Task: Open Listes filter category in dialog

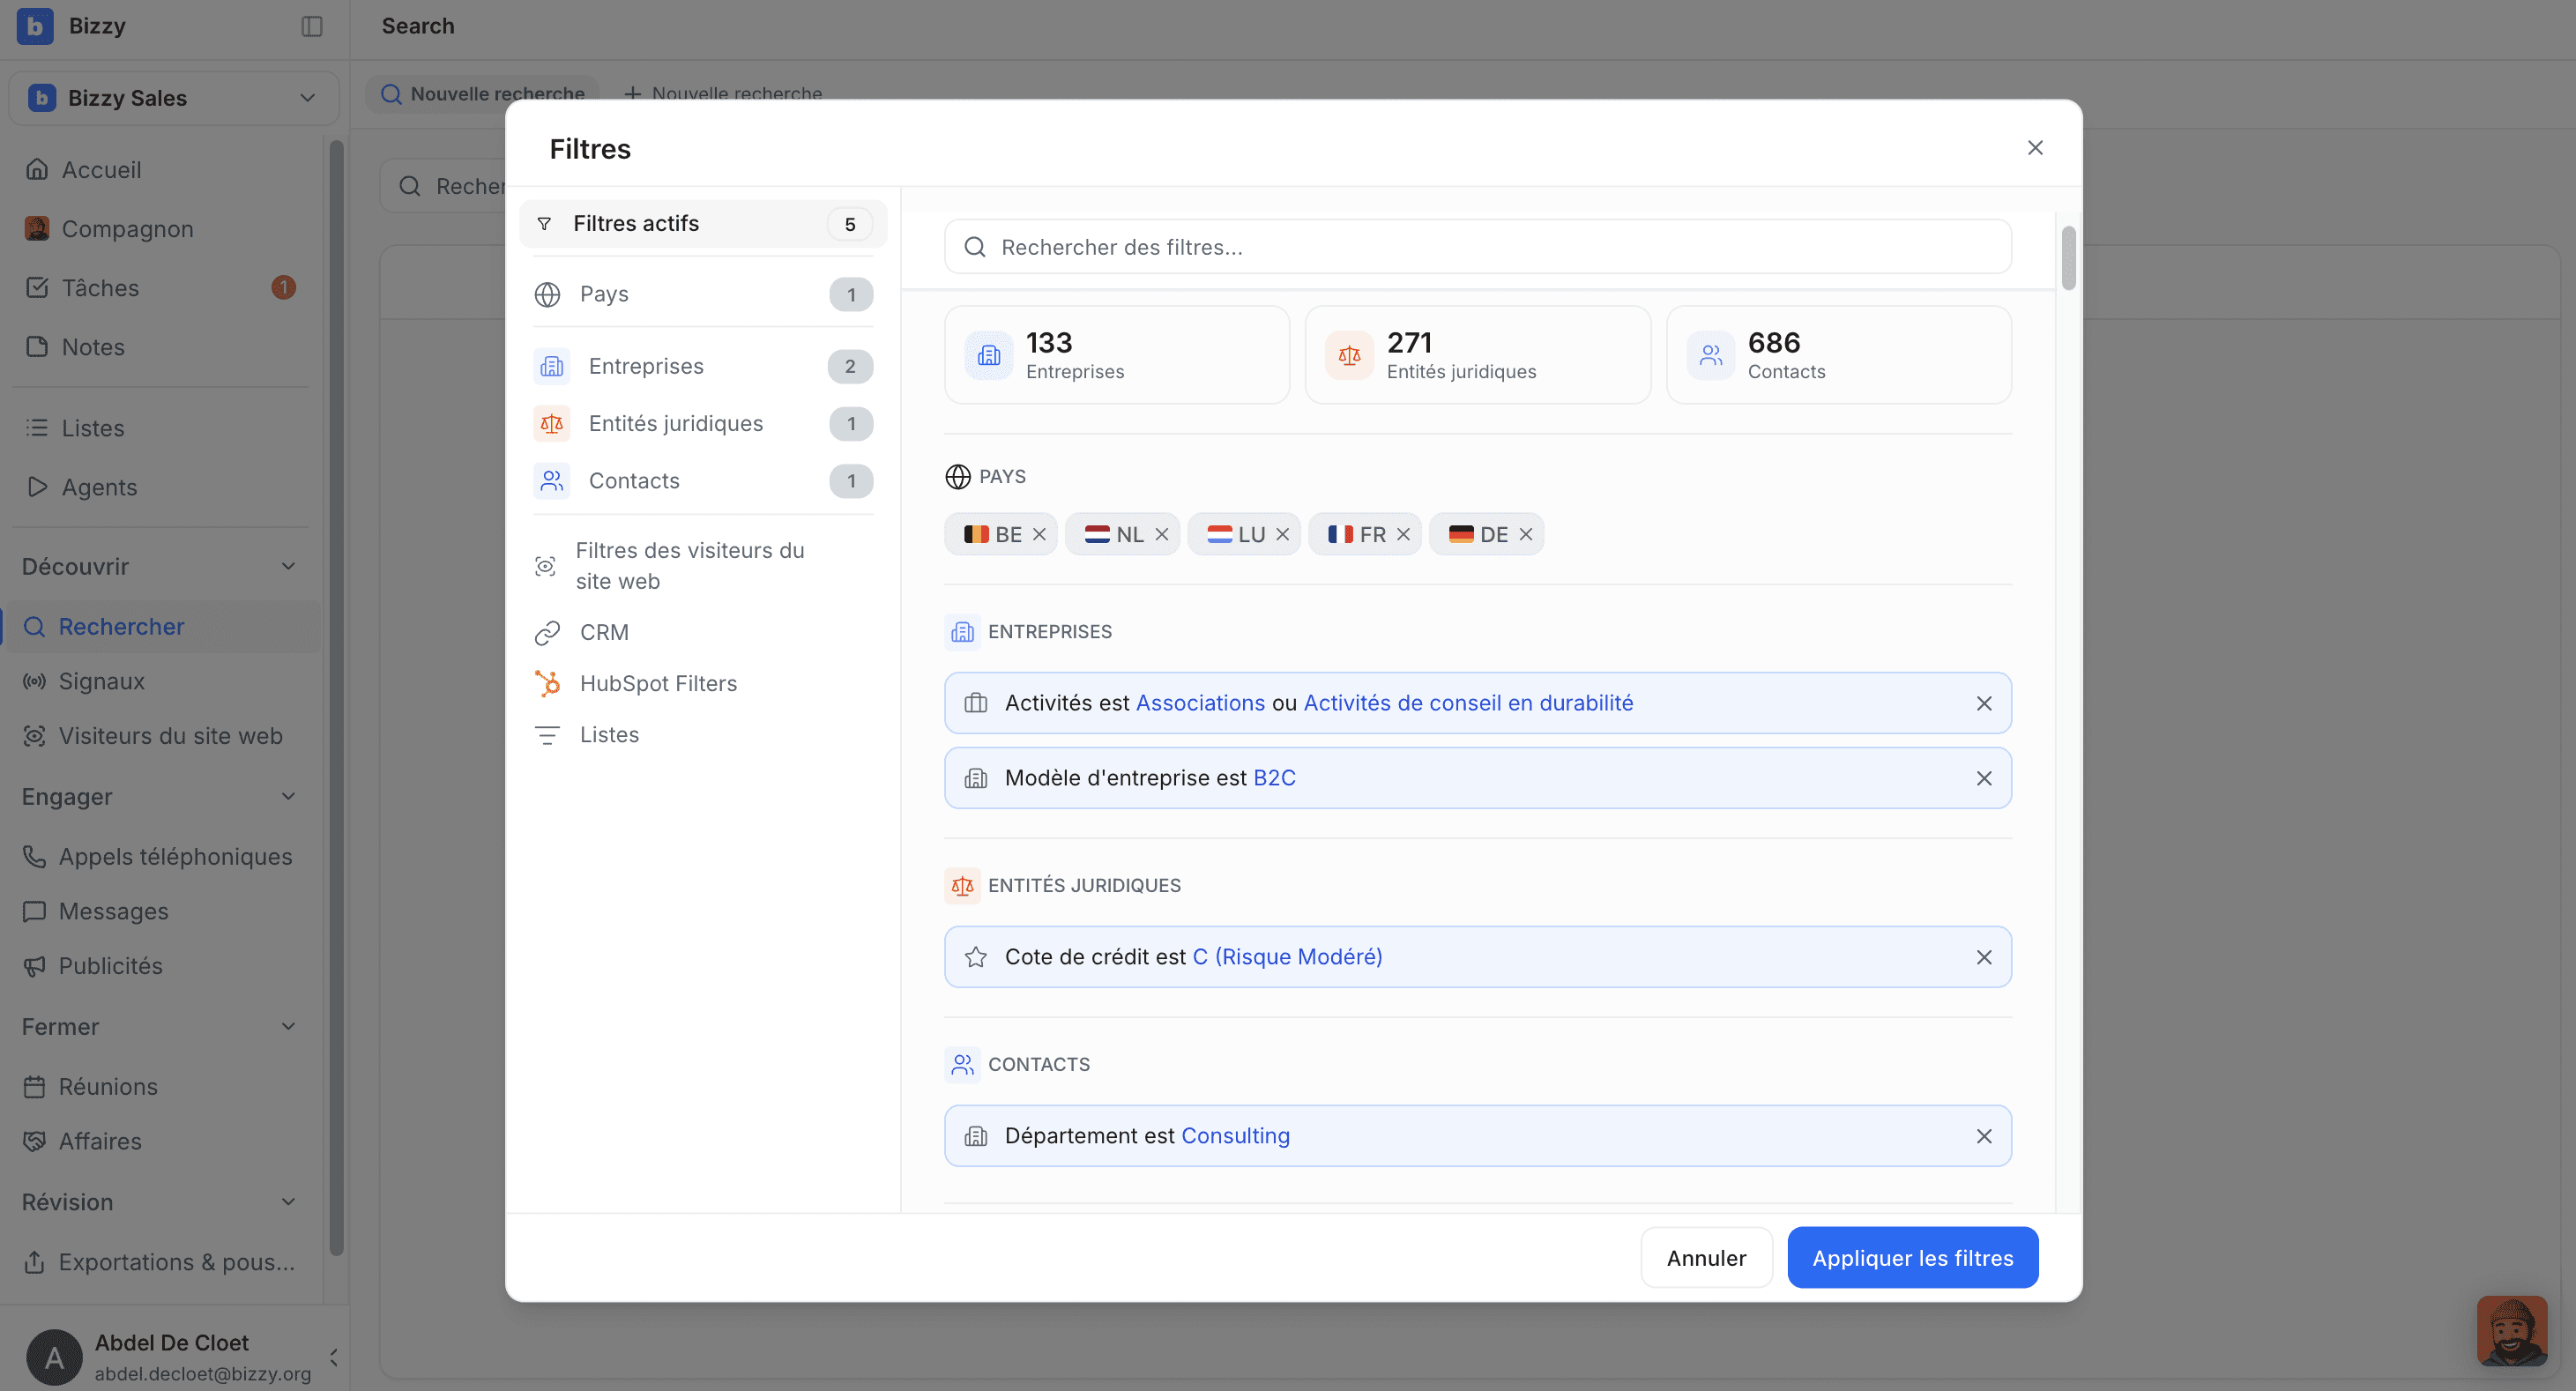Action: [703, 735]
